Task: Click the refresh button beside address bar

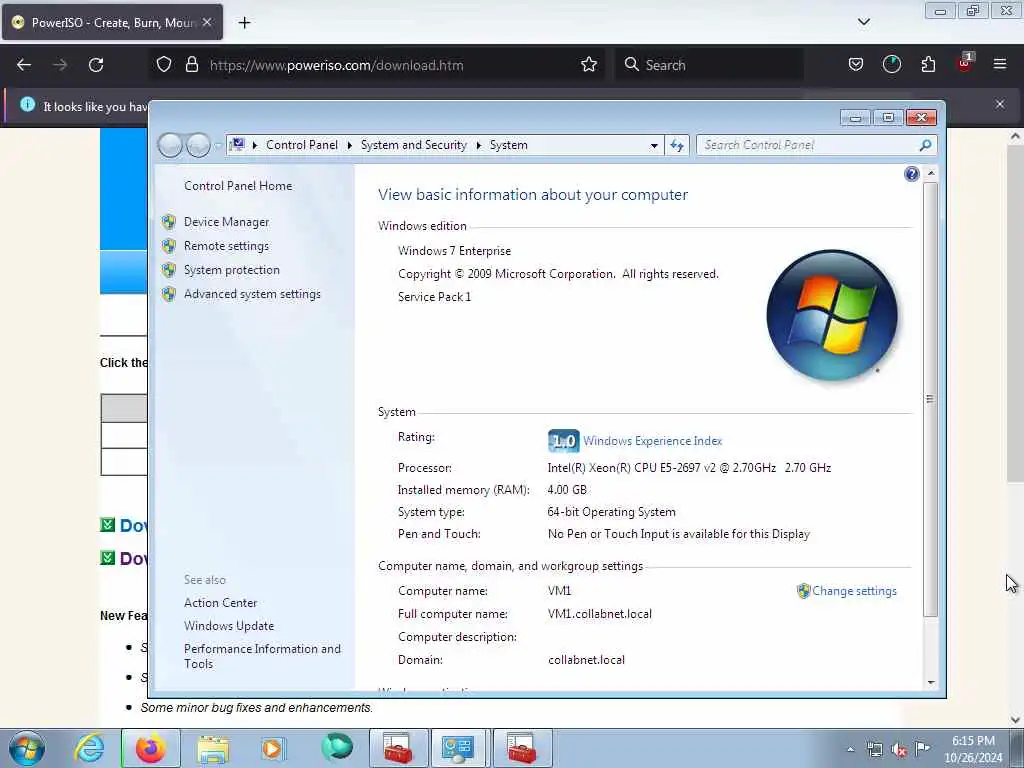Action: tap(677, 145)
